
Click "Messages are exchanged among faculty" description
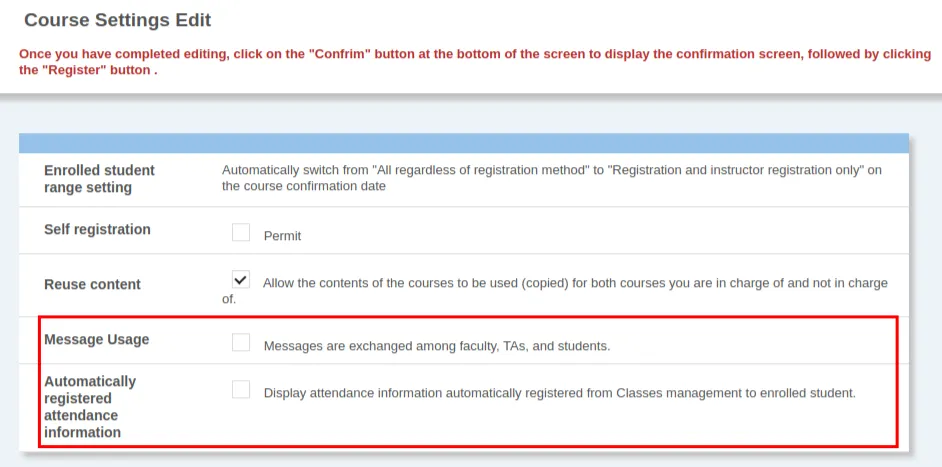pyautogui.click(x=436, y=346)
